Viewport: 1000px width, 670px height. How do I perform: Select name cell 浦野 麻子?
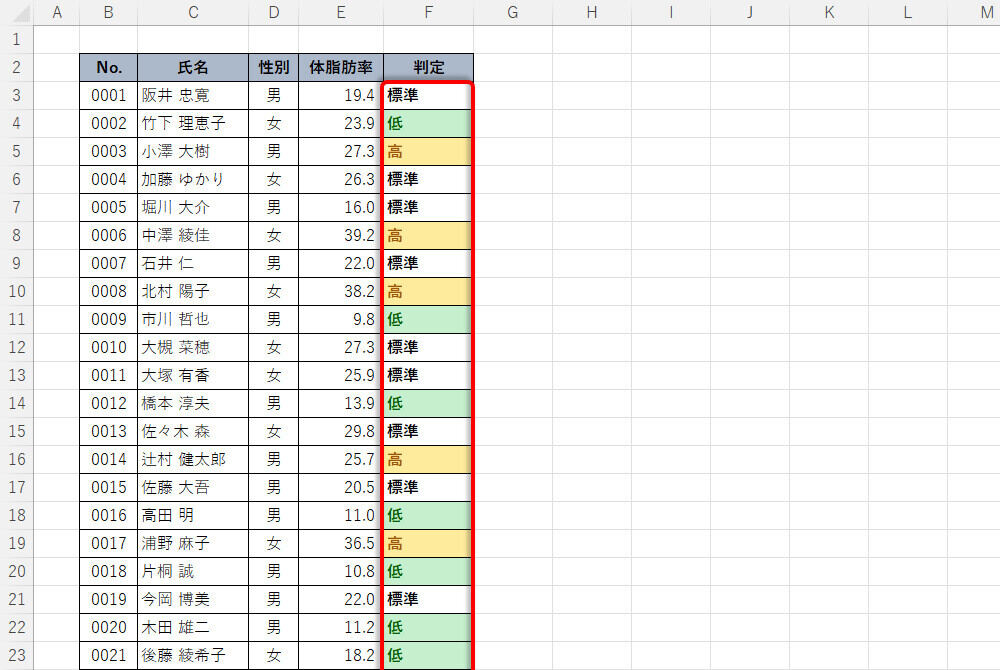coord(193,543)
